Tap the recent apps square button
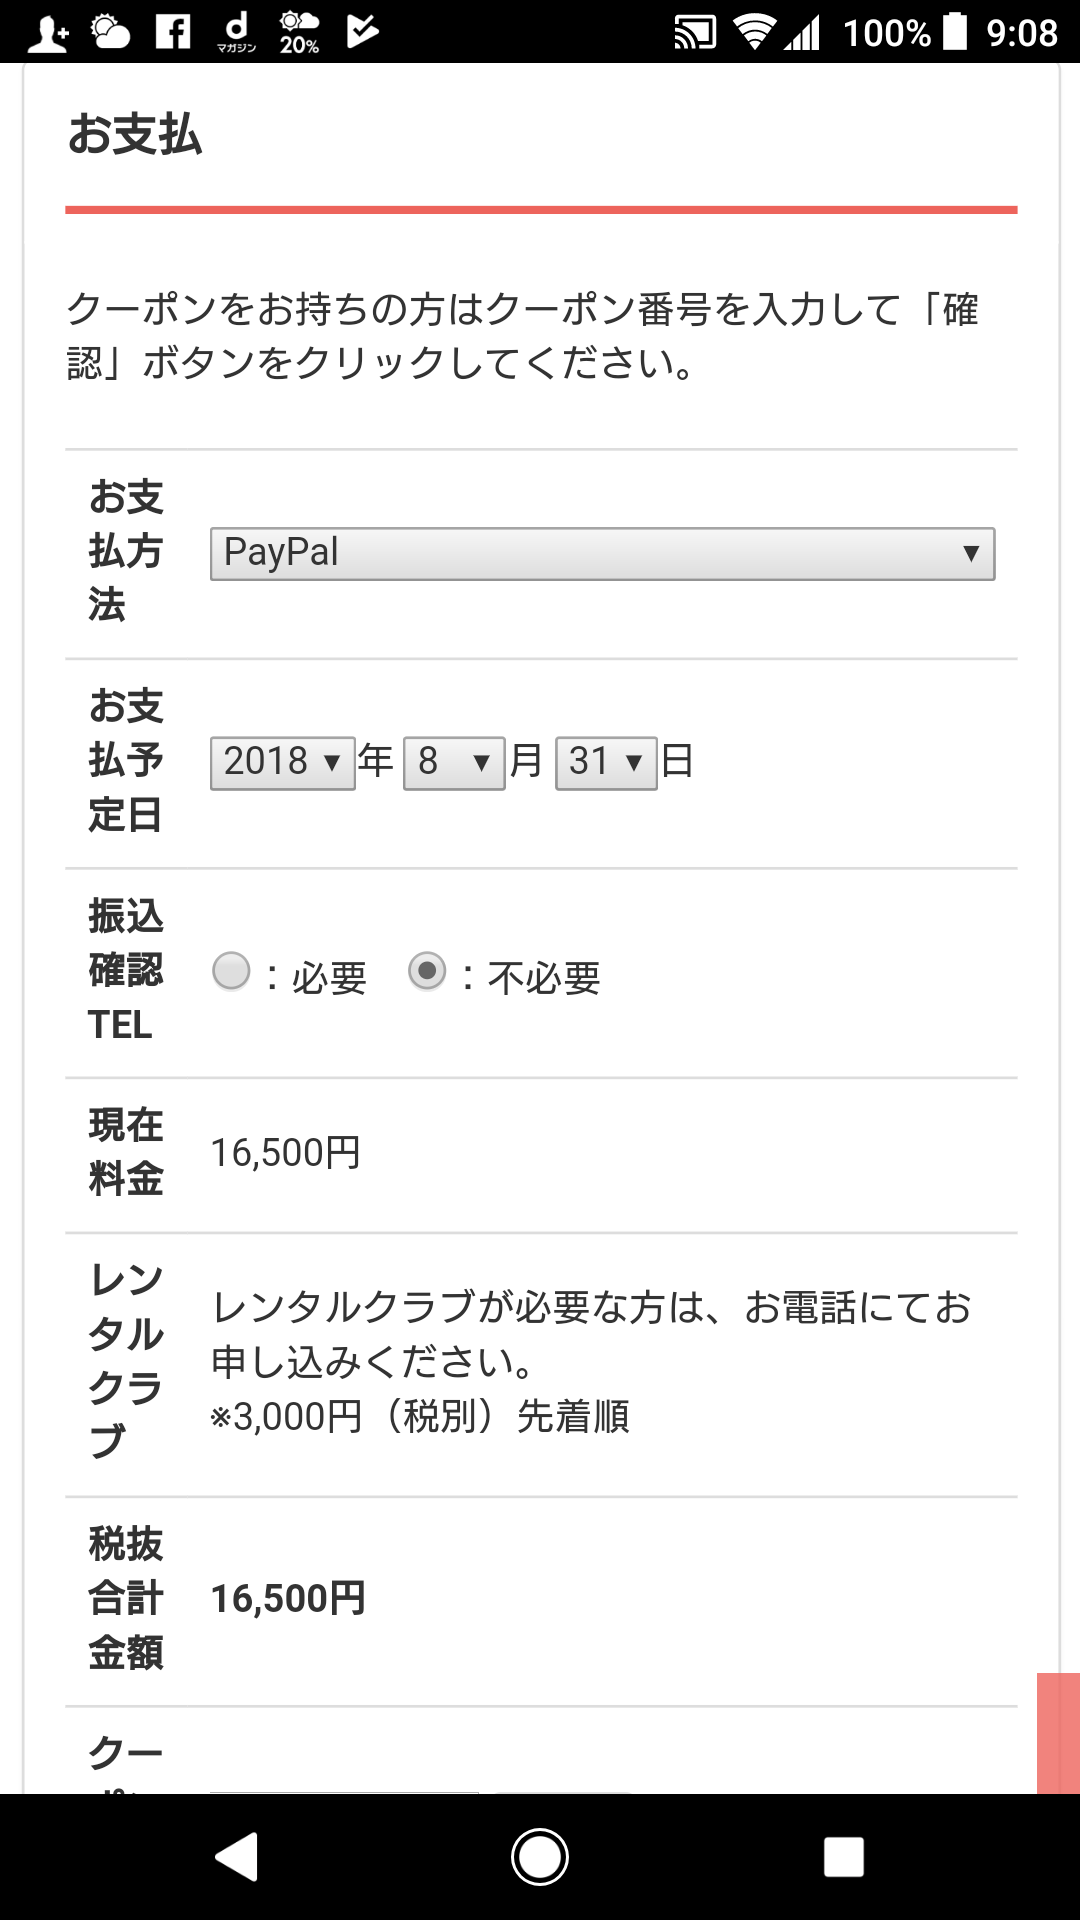Image resolution: width=1080 pixels, height=1920 pixels. pos(843,1857)
